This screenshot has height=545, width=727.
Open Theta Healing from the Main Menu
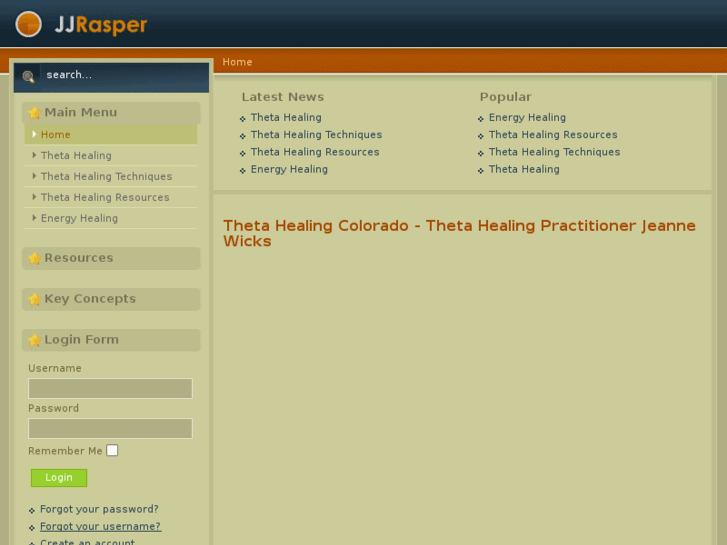(x=111, y=155)
